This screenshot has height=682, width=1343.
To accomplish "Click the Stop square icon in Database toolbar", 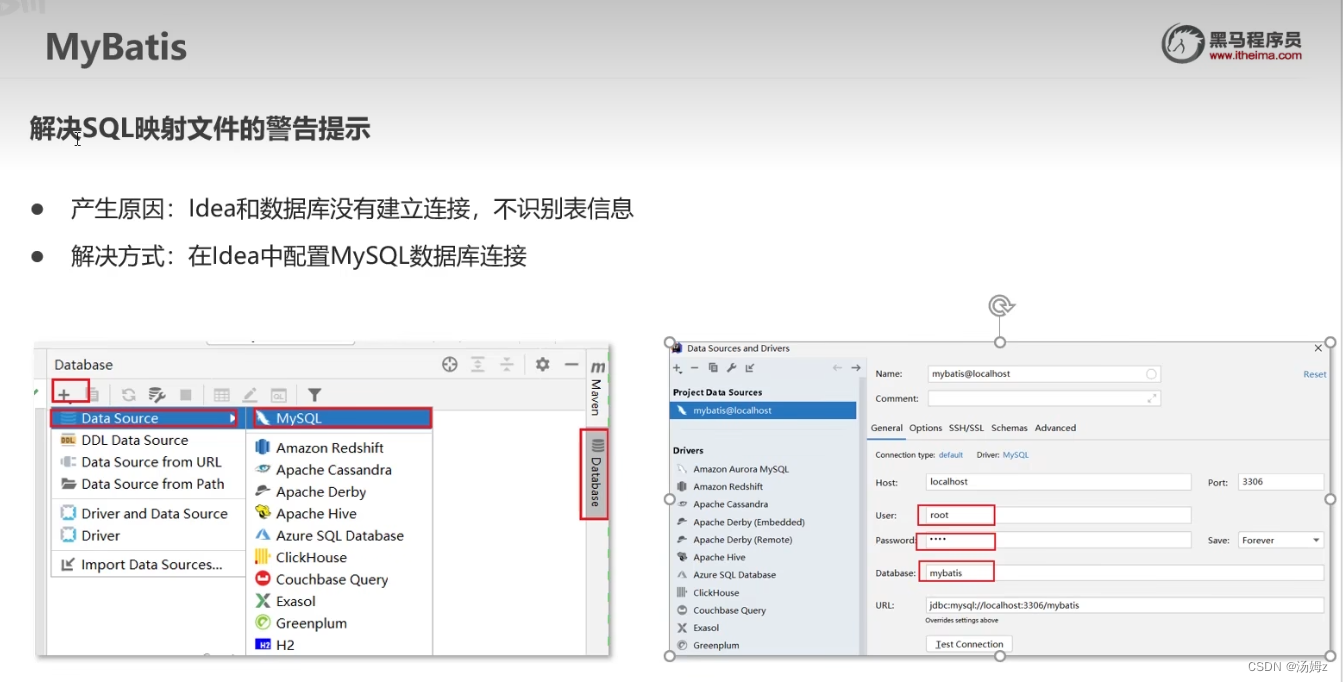I will click(186, 395).
